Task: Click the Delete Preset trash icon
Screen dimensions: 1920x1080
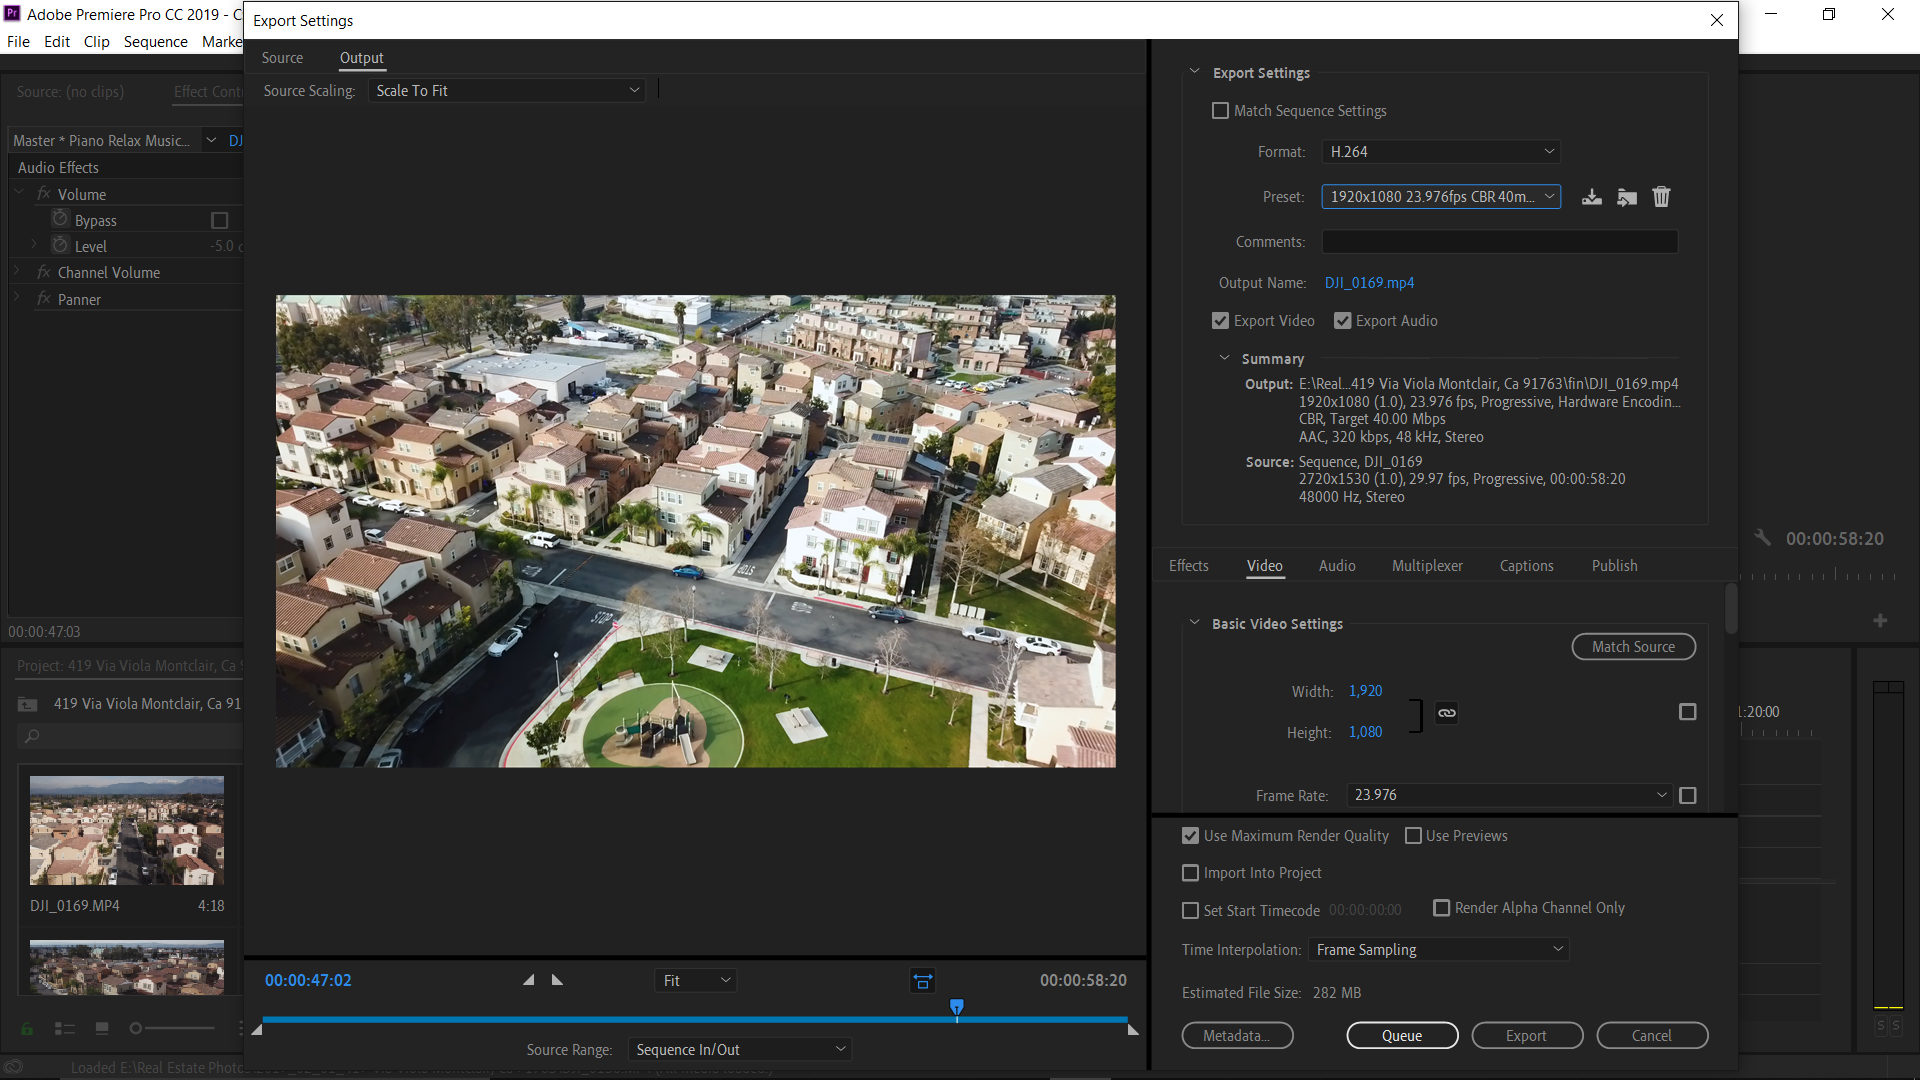Action: pyautogui.click(x=1661, y=197)
